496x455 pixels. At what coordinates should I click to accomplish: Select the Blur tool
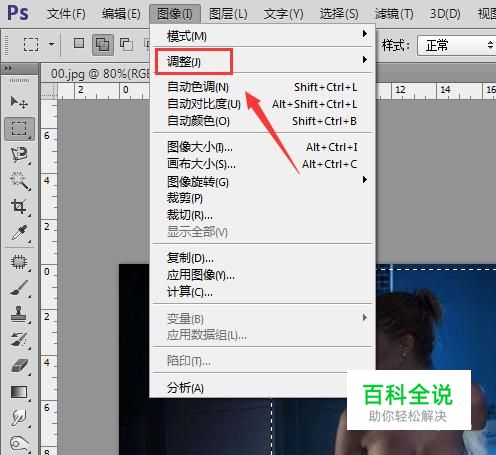(x=19, y=417)
